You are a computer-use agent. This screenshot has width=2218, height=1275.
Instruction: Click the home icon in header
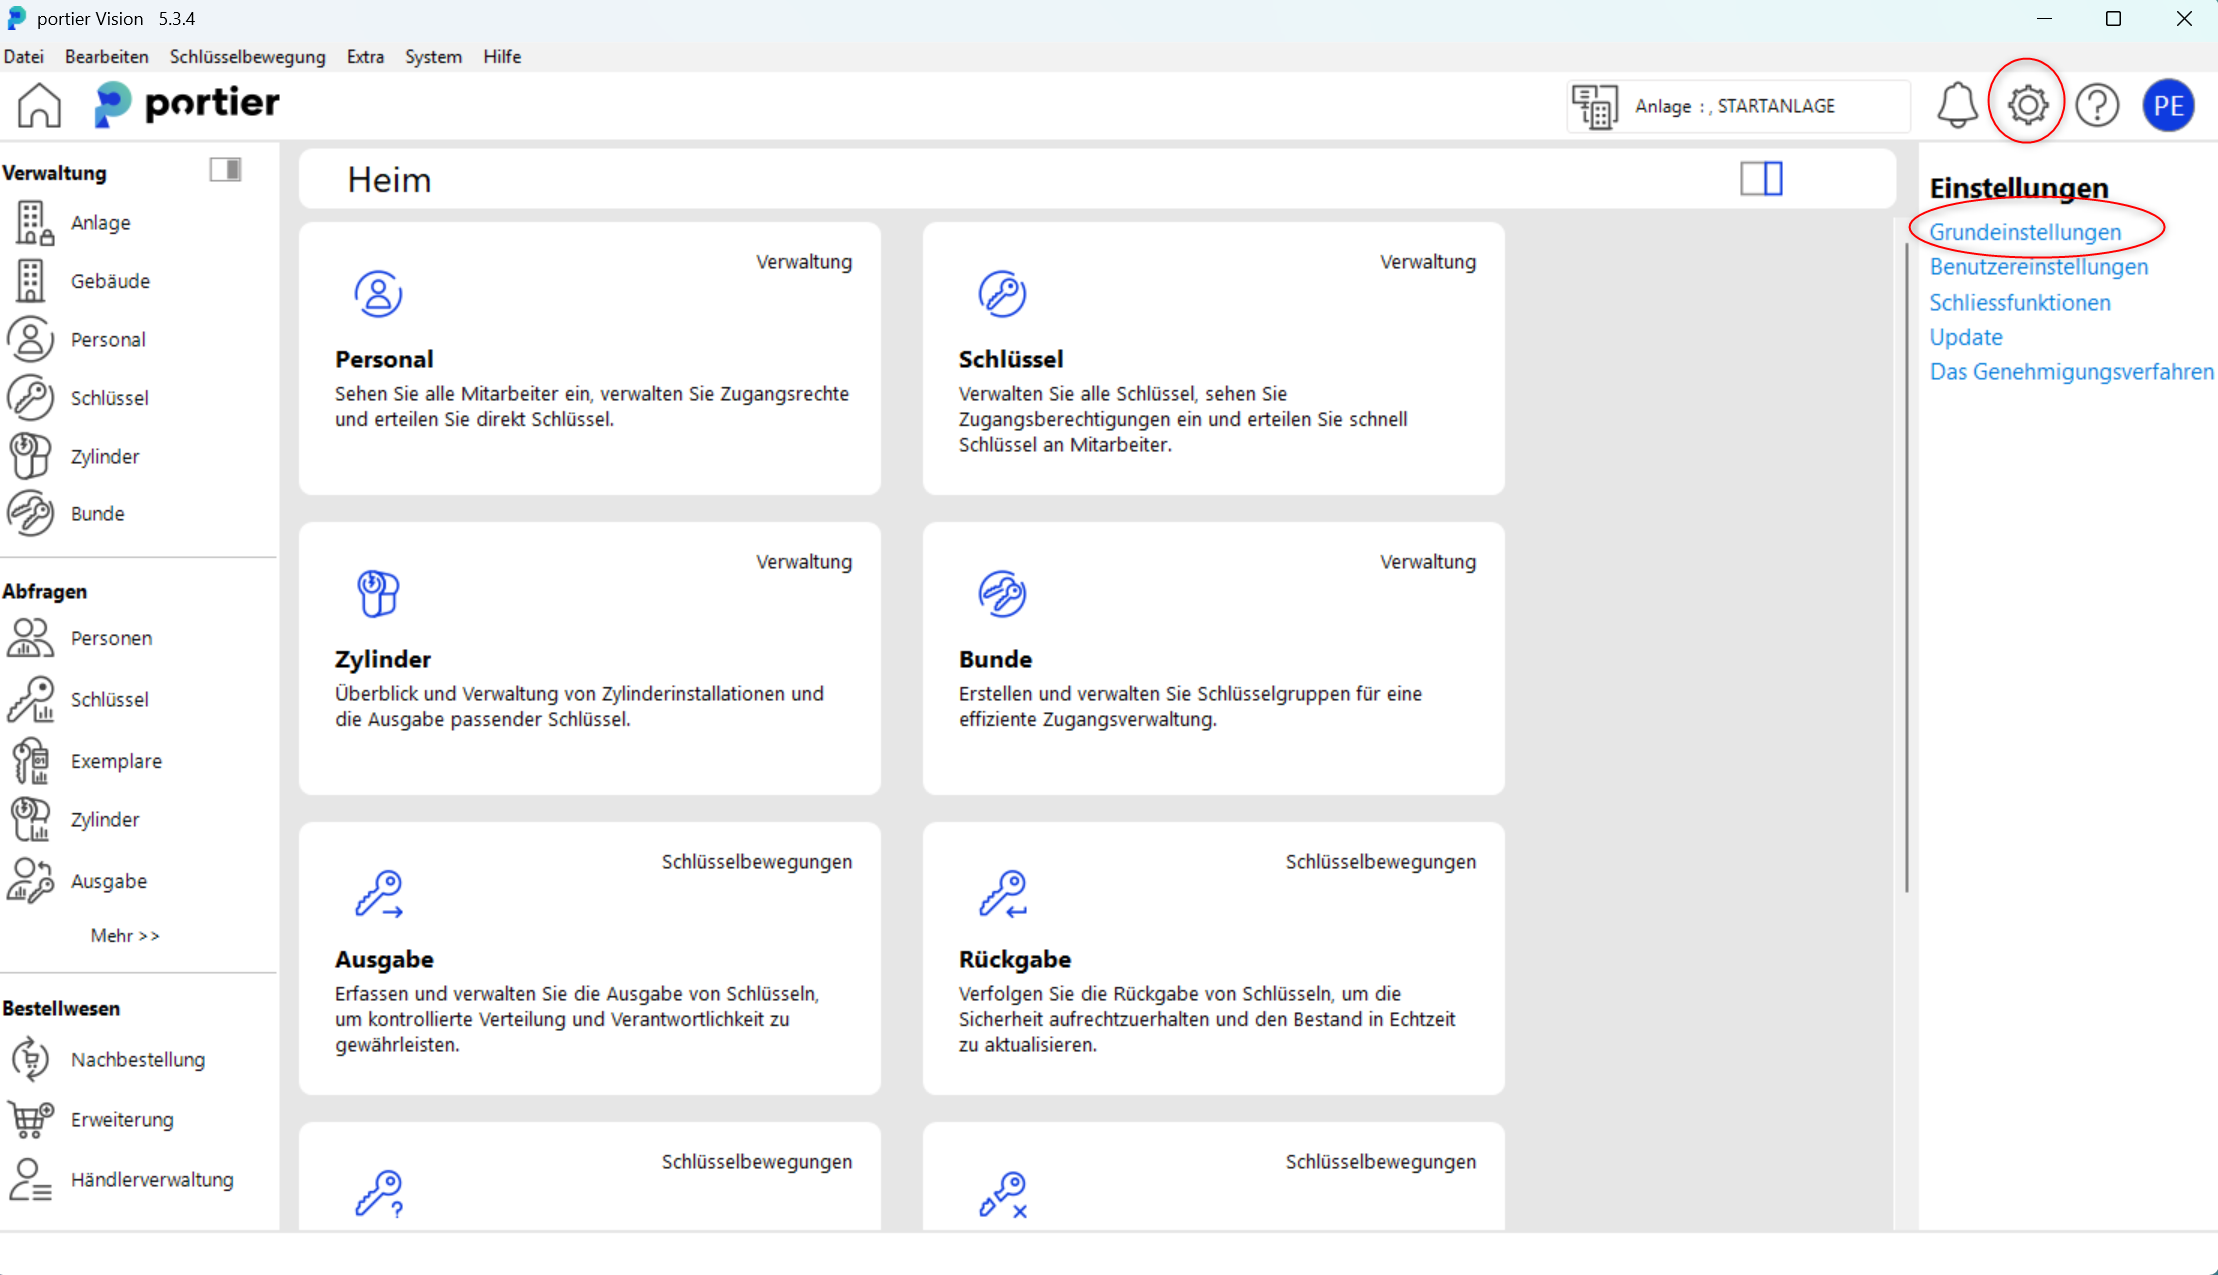(x=39, y=105)
